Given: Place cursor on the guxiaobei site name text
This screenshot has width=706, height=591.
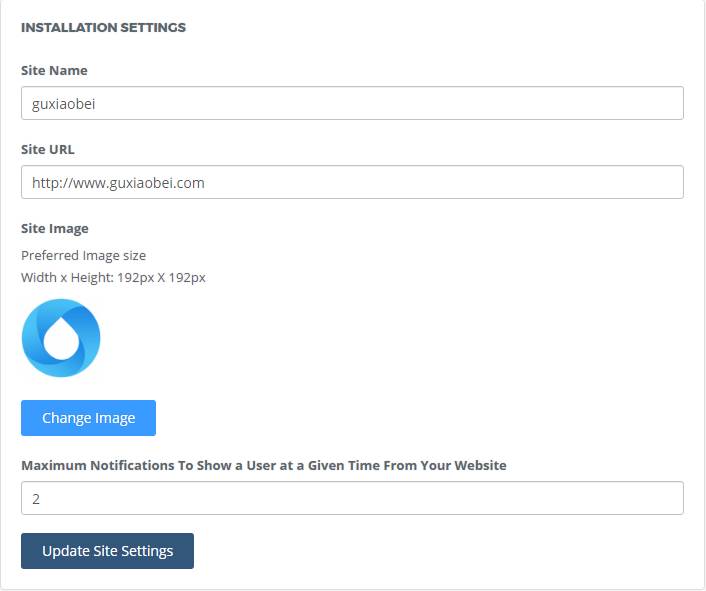Looking at the screenshot, I should pos(63,104).
